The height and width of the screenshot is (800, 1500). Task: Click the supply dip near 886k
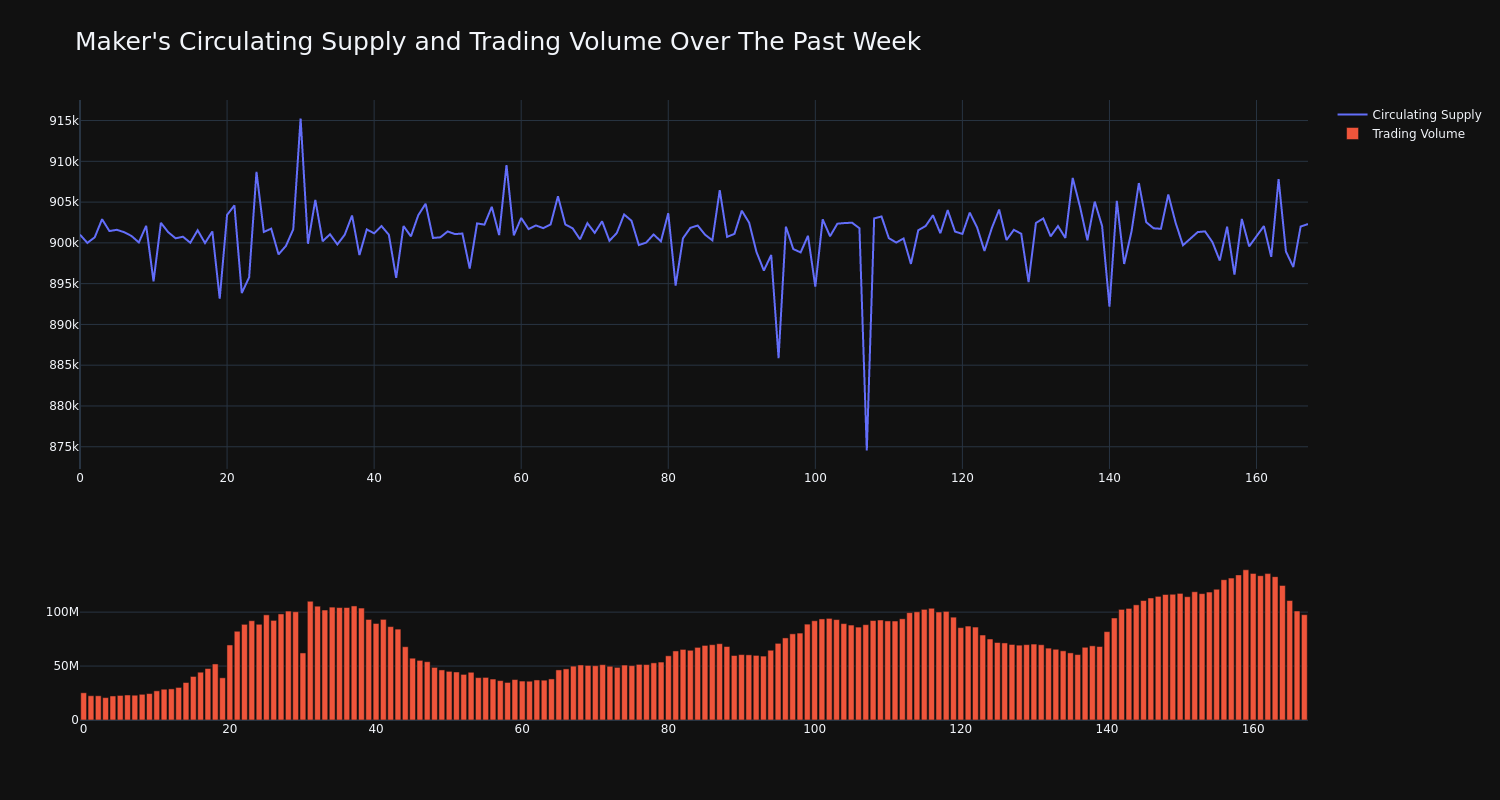(x=778, y=357)
